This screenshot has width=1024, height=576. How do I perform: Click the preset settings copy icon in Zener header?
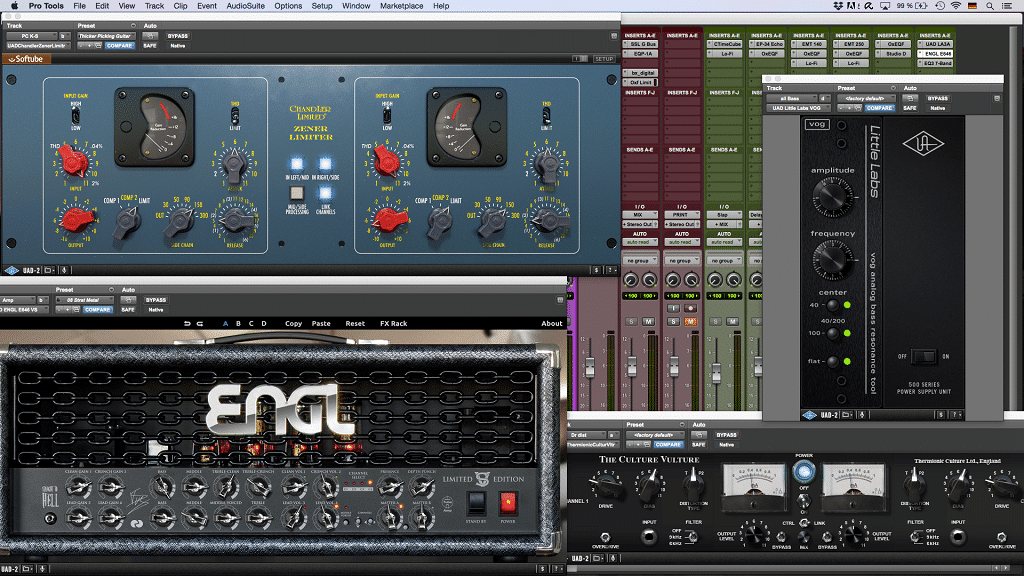point(98,46)
